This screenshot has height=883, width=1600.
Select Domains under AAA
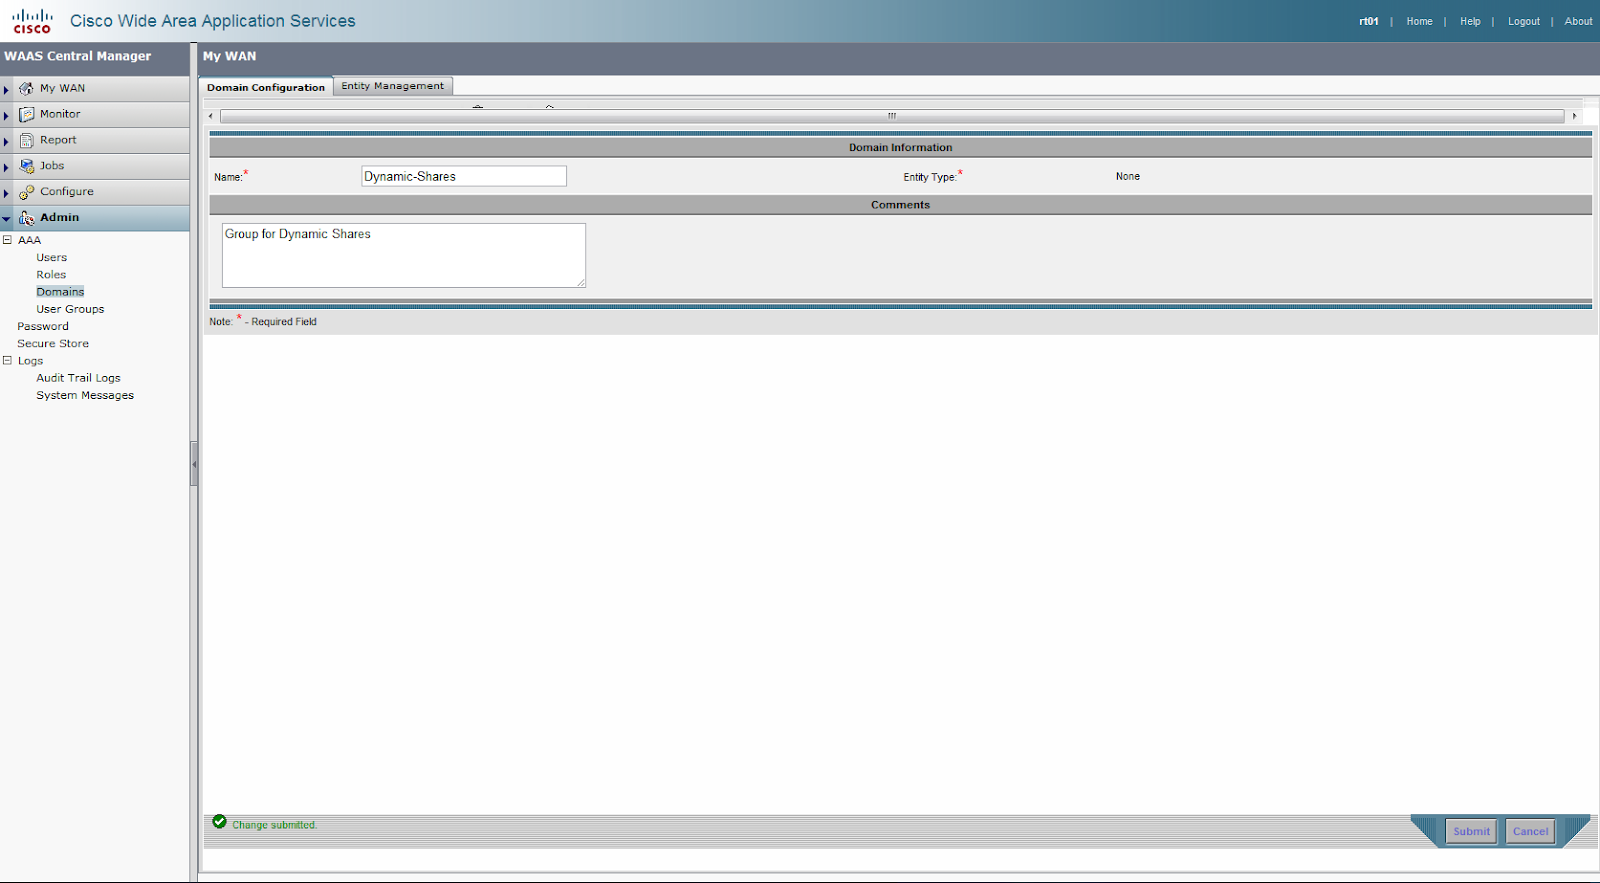coord(60,292)
